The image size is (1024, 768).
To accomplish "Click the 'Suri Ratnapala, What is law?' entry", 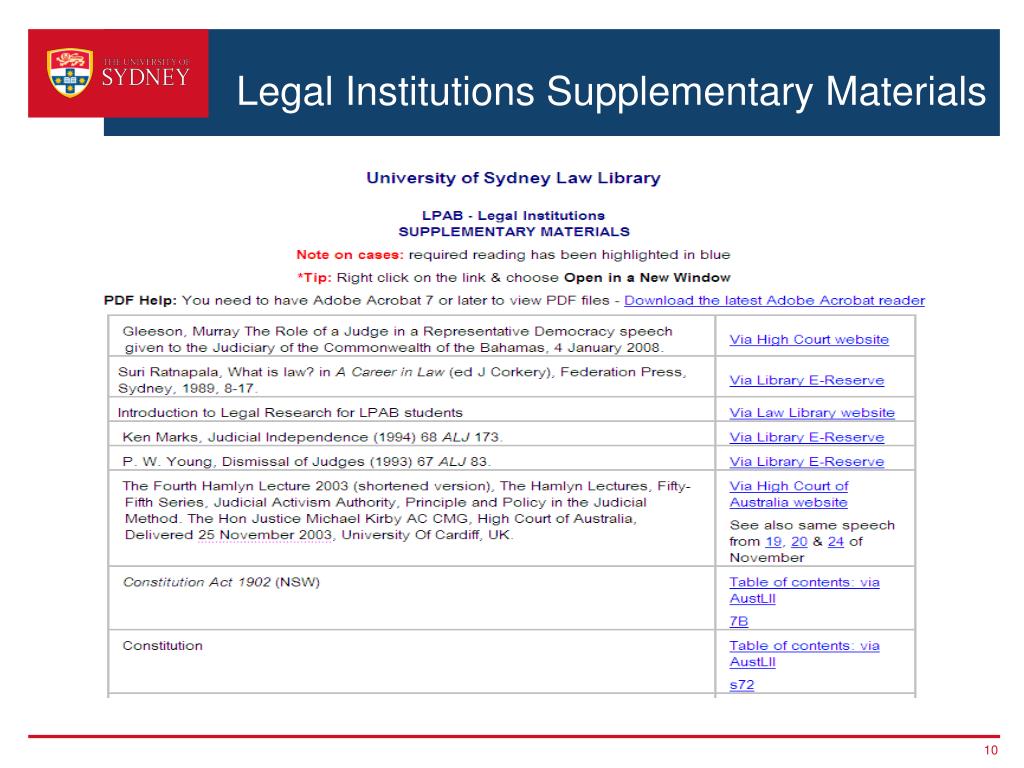I will pos(402,380).
